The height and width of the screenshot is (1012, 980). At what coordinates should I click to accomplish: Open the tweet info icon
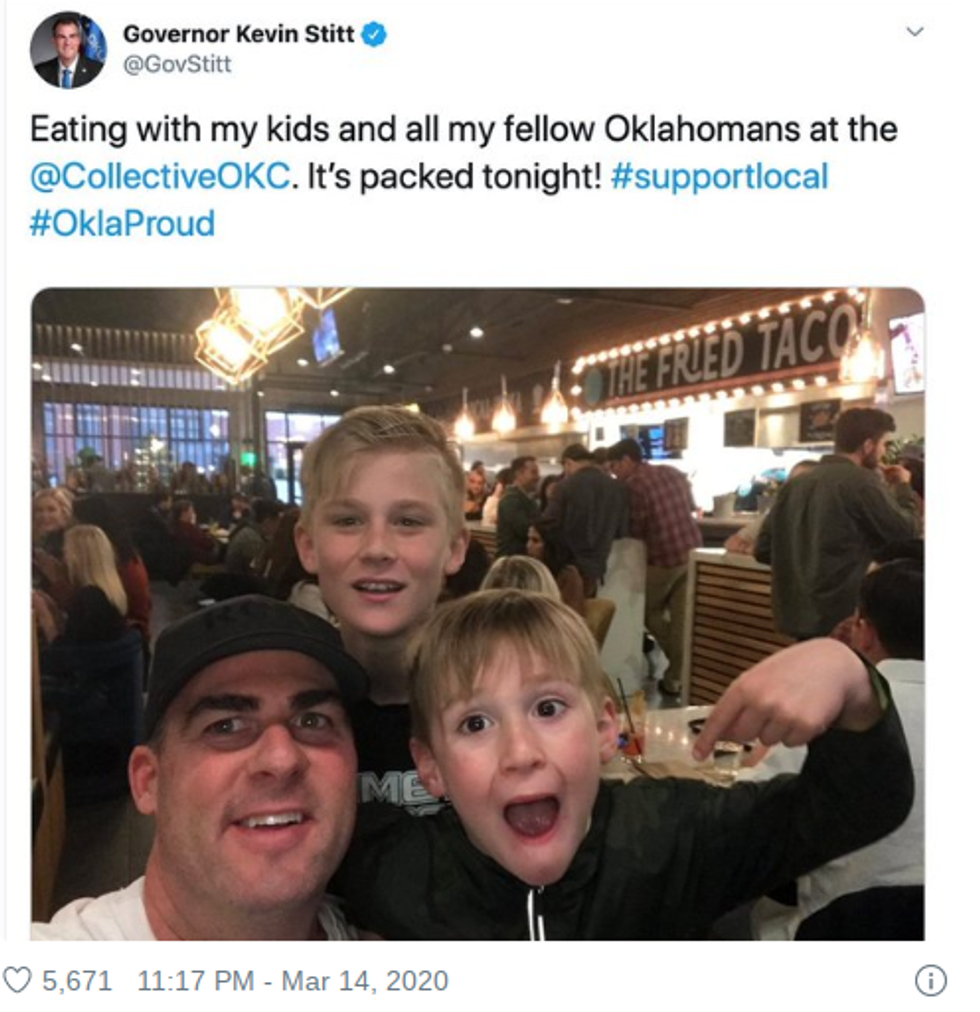click(930, 981)
